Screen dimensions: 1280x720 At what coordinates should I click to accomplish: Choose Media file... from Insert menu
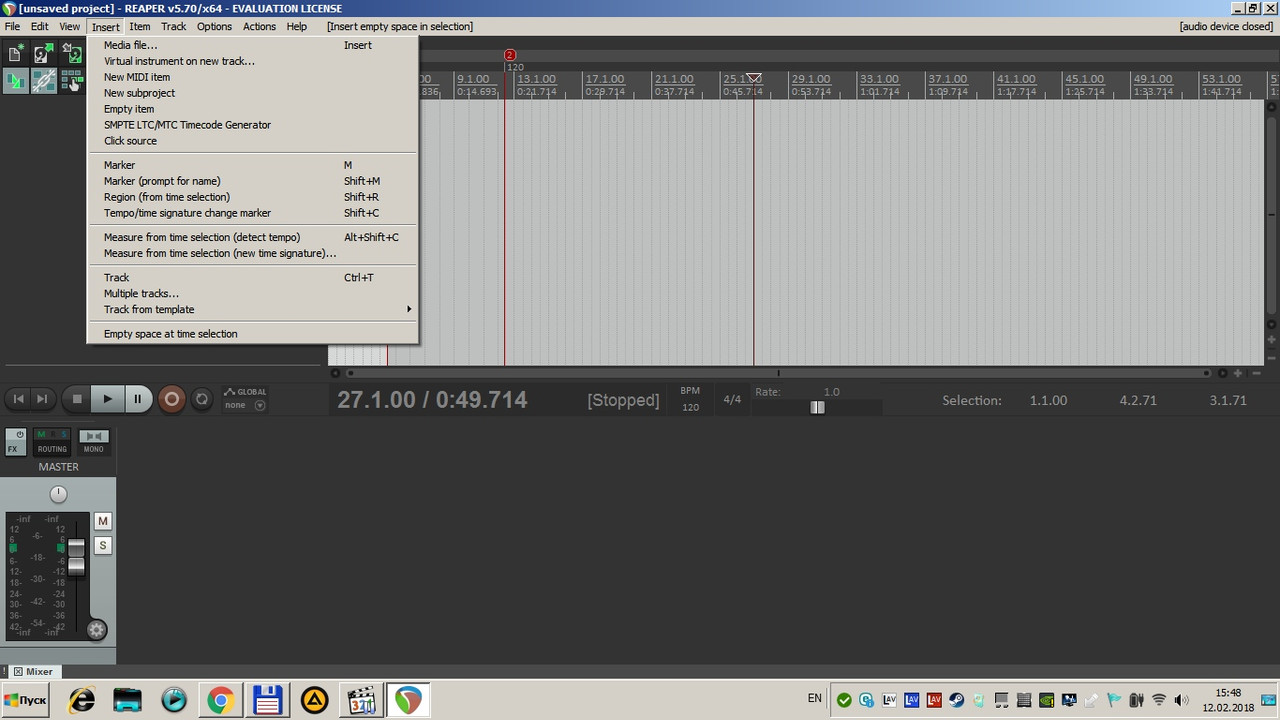pyautogui.click(x=252, y=45)
